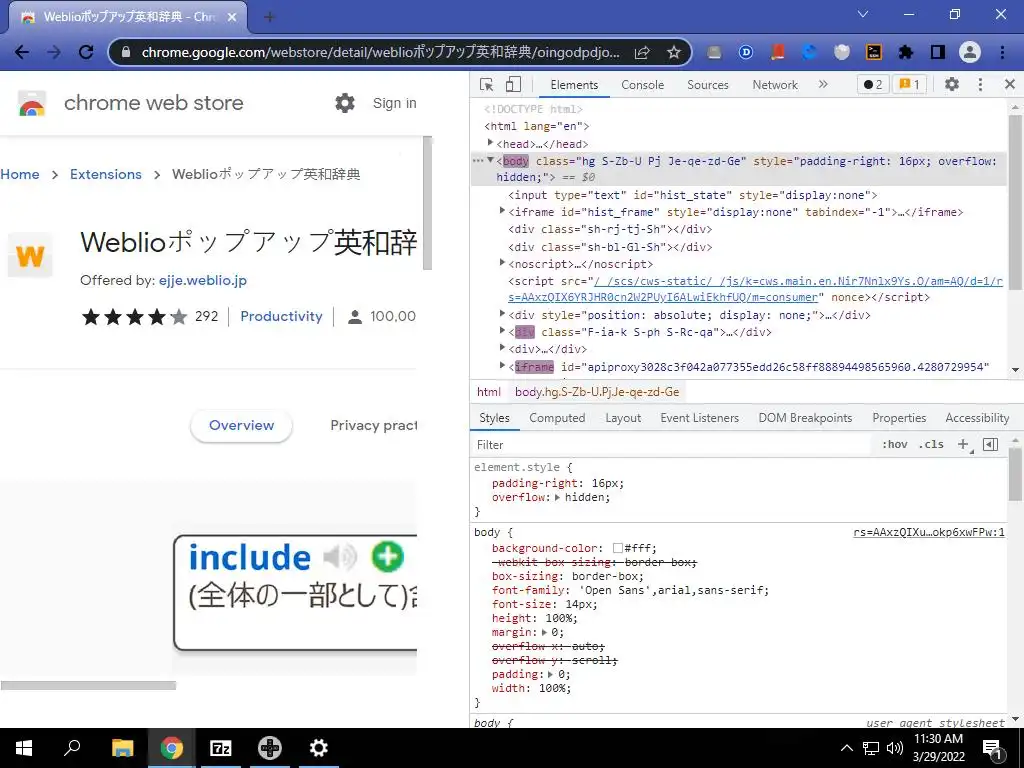The image size is (1024, 768).
Task: Toggle the .cls element classes panel
Action: coord(931,445)
